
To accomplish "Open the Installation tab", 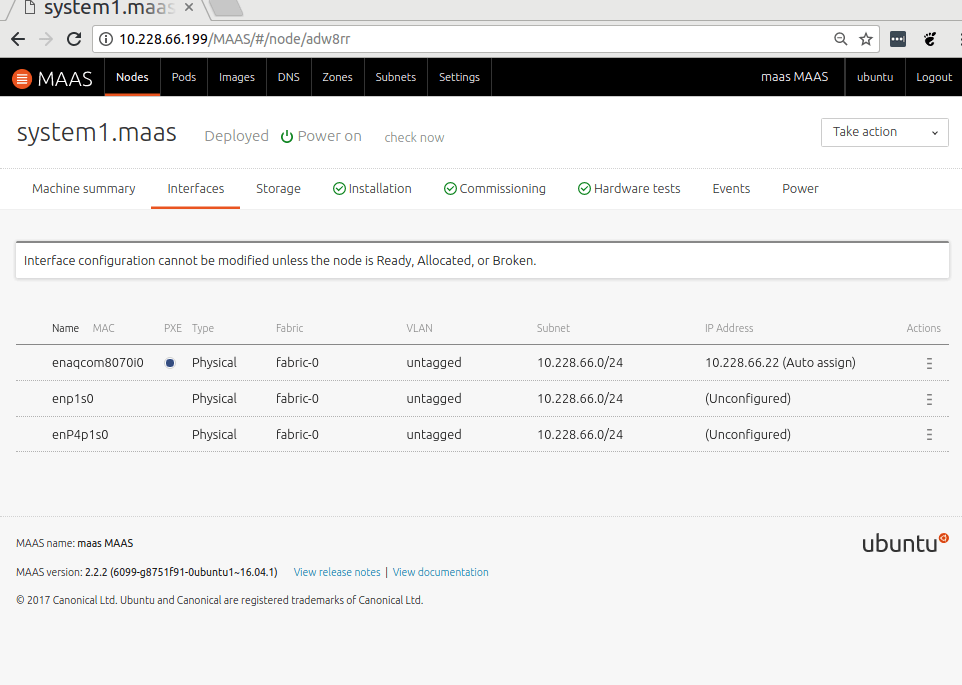I will (372, 189).
